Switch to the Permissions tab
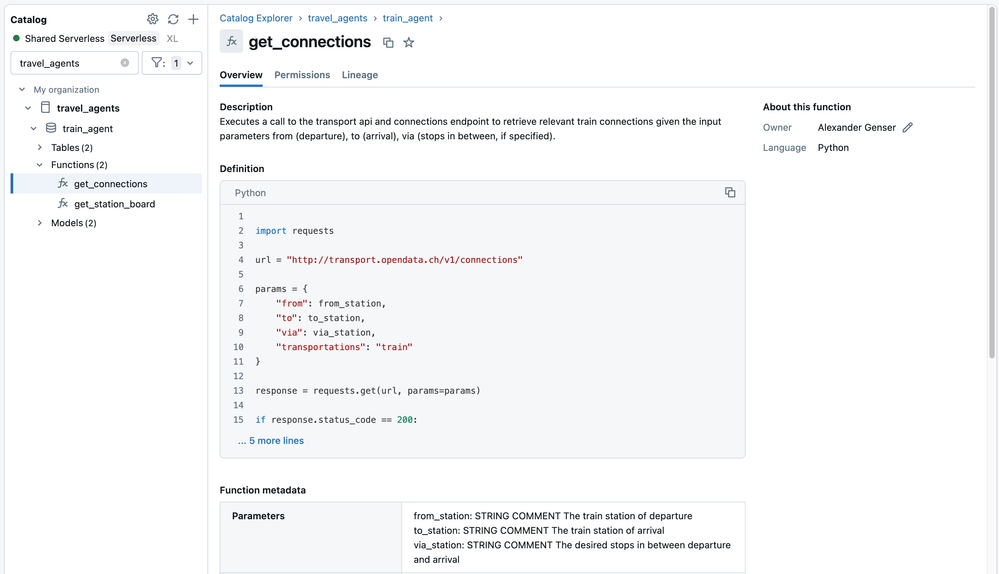Viewport: 999px width, 574px height. [x=302, y=75]
